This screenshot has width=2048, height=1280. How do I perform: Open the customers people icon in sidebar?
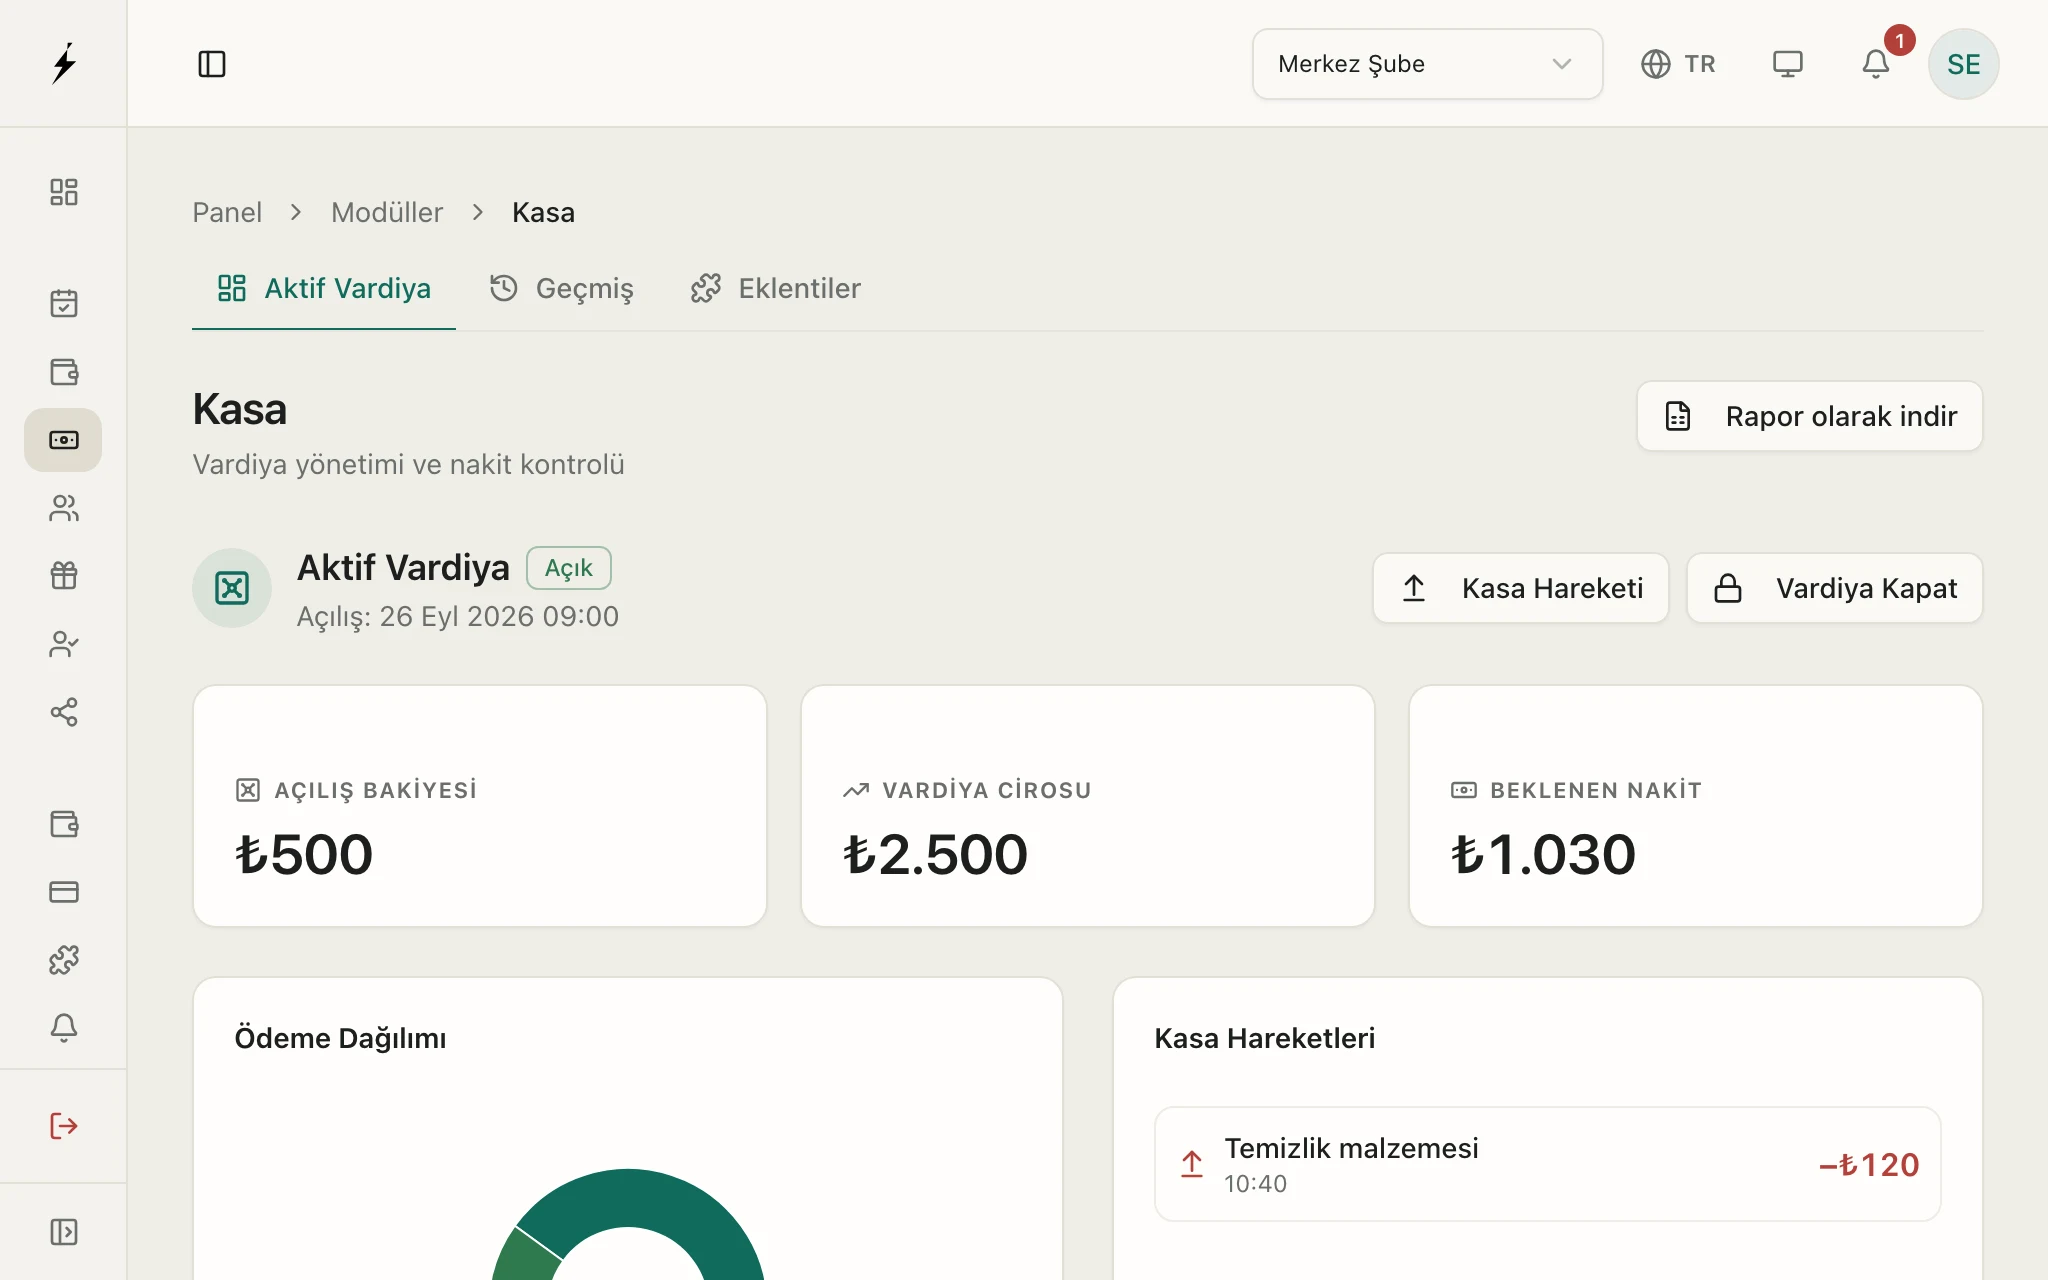pos(64,508)
